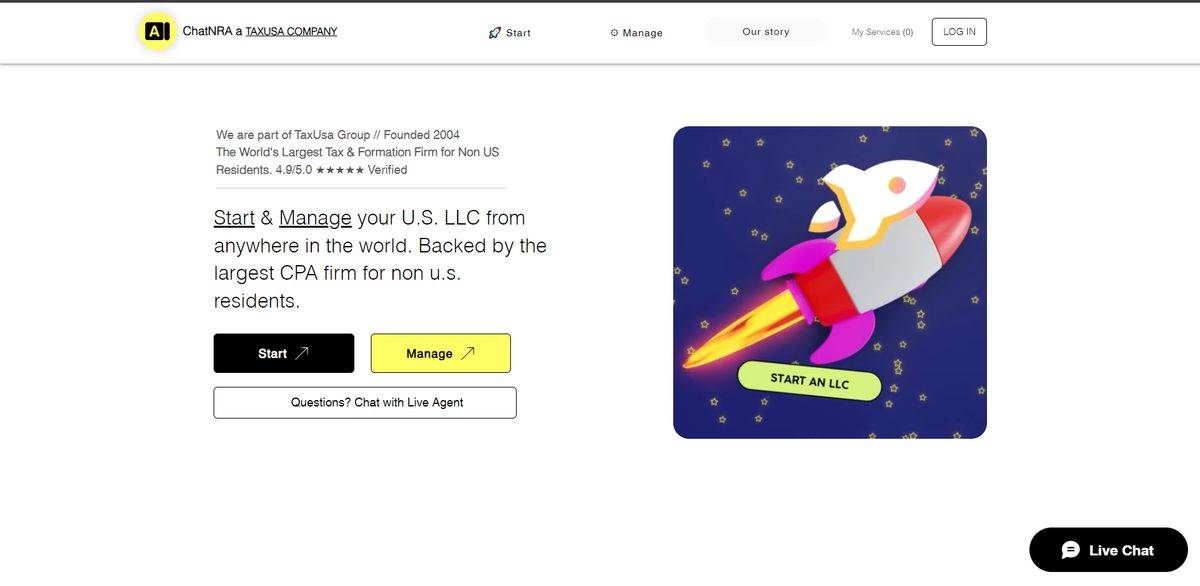Screen dimensions: 1200x586
Task: Click the LOG IN button
Action: click(x=959, y=32)
